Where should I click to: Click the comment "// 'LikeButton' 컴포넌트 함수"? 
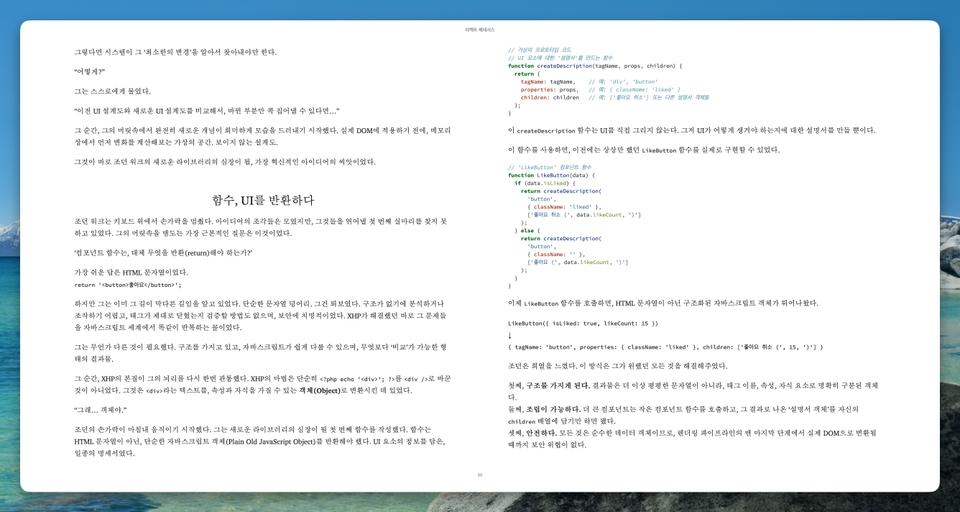point(549,167)
